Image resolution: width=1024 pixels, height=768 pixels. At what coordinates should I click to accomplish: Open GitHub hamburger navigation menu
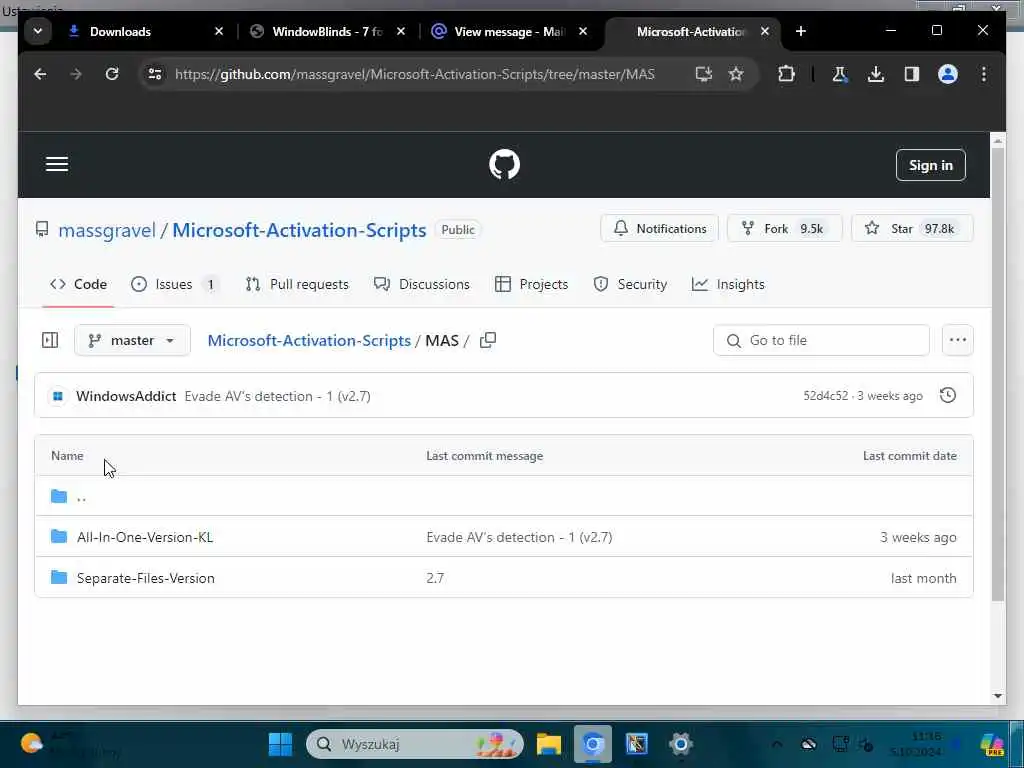point(57,165)
